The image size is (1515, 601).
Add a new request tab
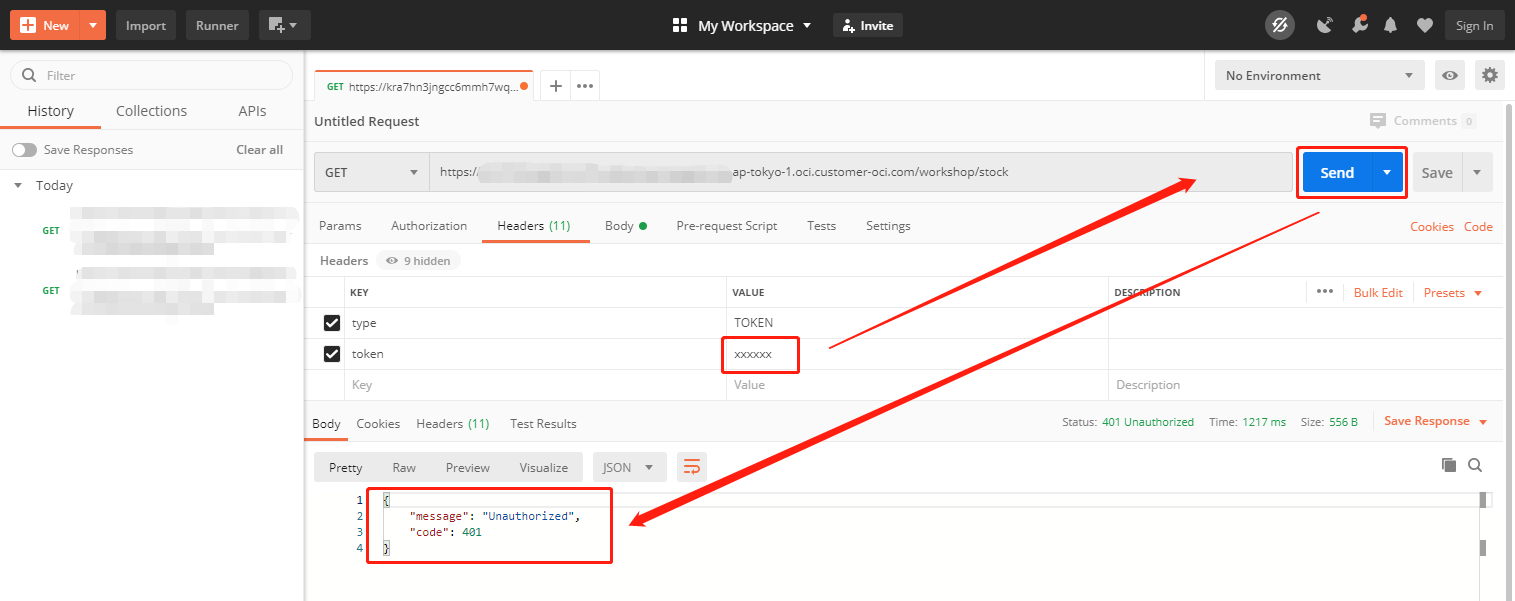click(x=556, y=86)
